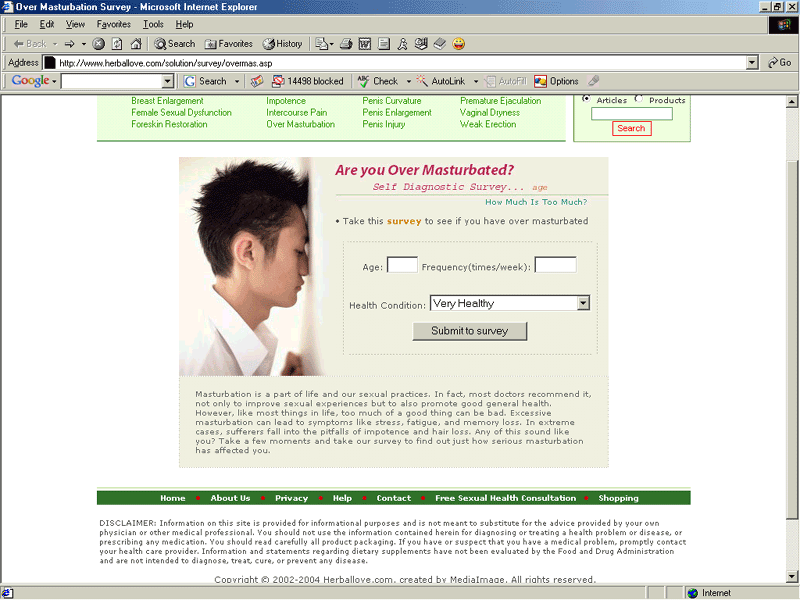The image size is (800, 600).
Task: Click the highlighter pen icon
Action: click(593, 81)
